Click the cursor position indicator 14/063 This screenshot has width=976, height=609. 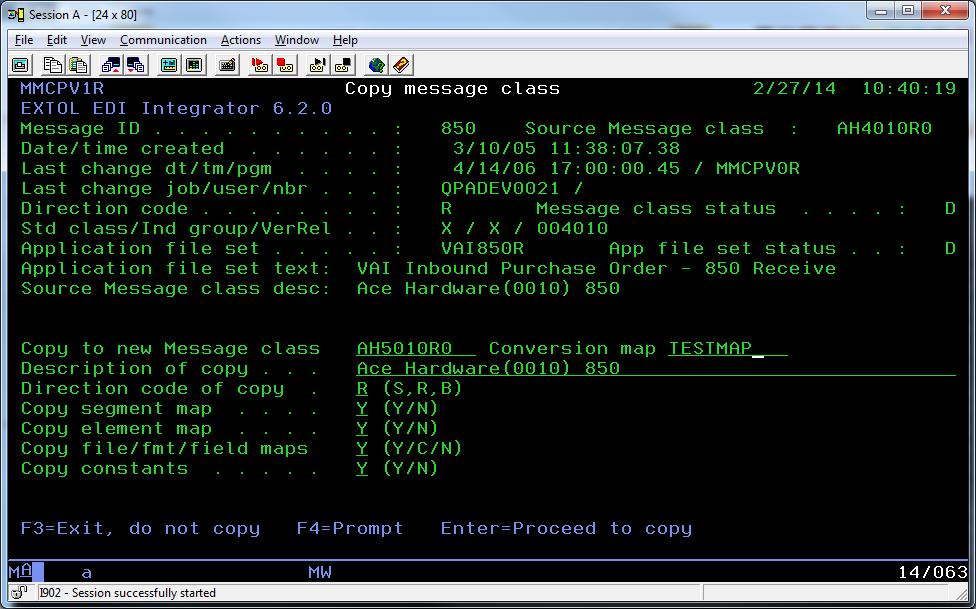click(x=932, y=572)
